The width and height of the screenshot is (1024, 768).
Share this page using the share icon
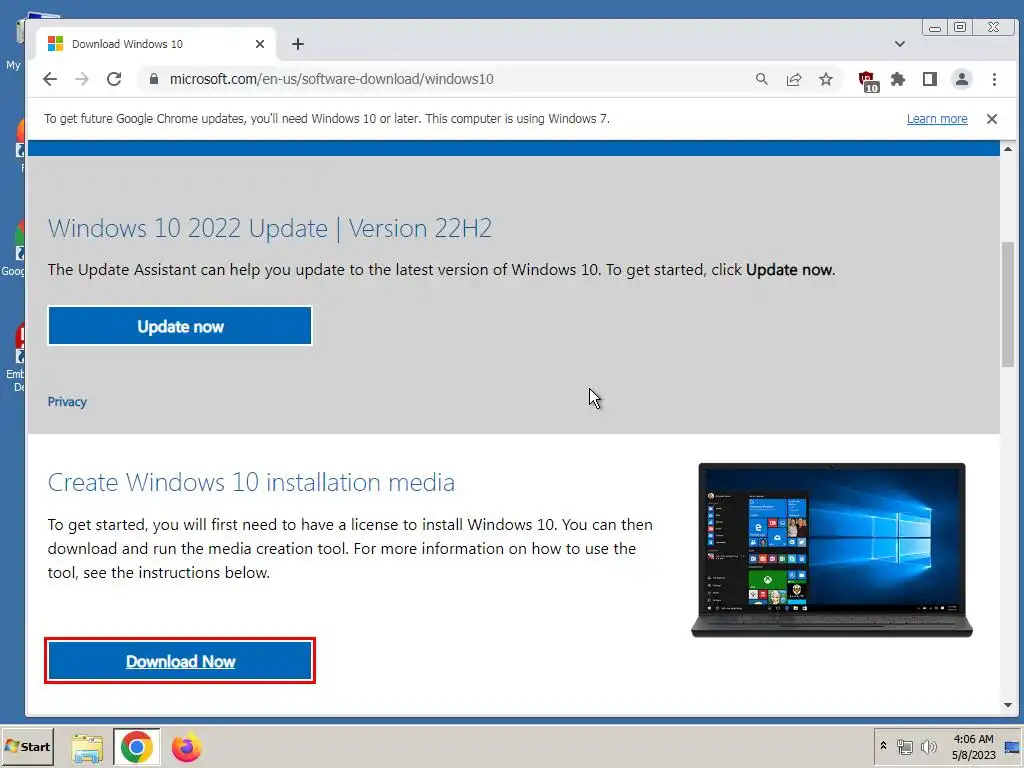[x=794, y=80]
